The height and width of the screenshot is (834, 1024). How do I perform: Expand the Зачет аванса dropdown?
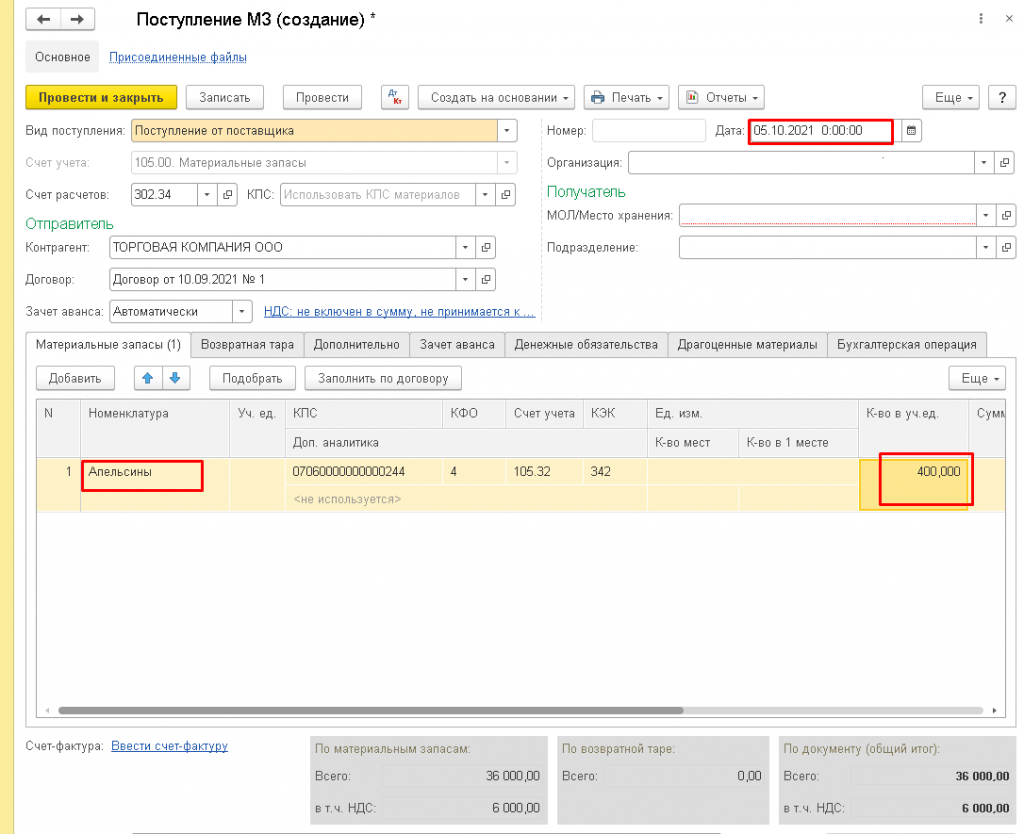(x=242, y=312)
